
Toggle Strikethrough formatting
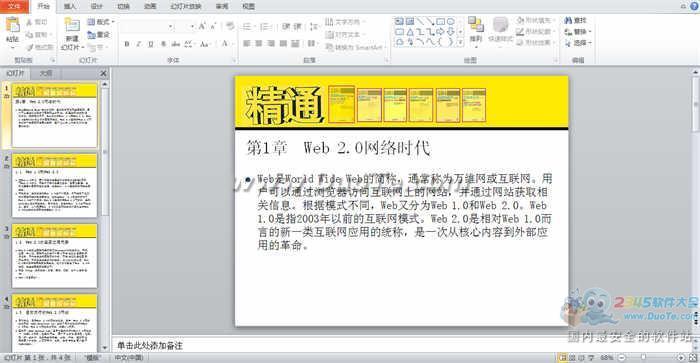point(175,44)
